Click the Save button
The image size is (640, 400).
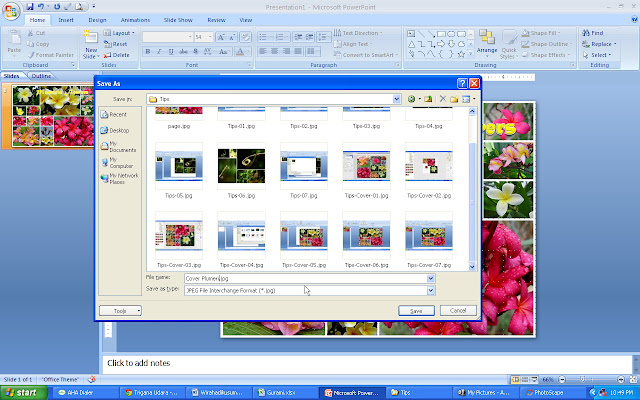pyautogui.click(x=416, y=311)
